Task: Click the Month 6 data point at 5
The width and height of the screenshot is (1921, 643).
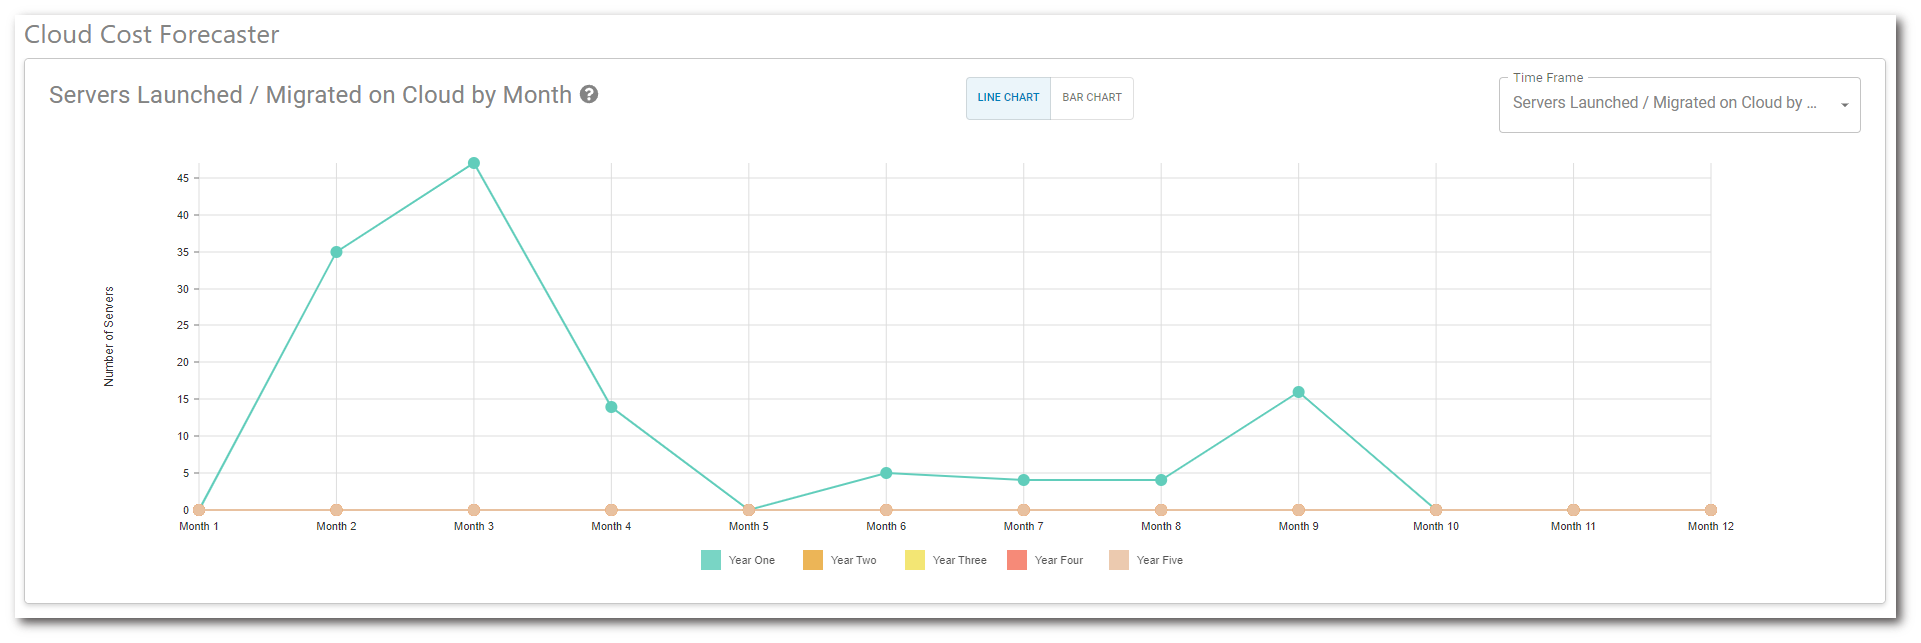Action: 886,473
